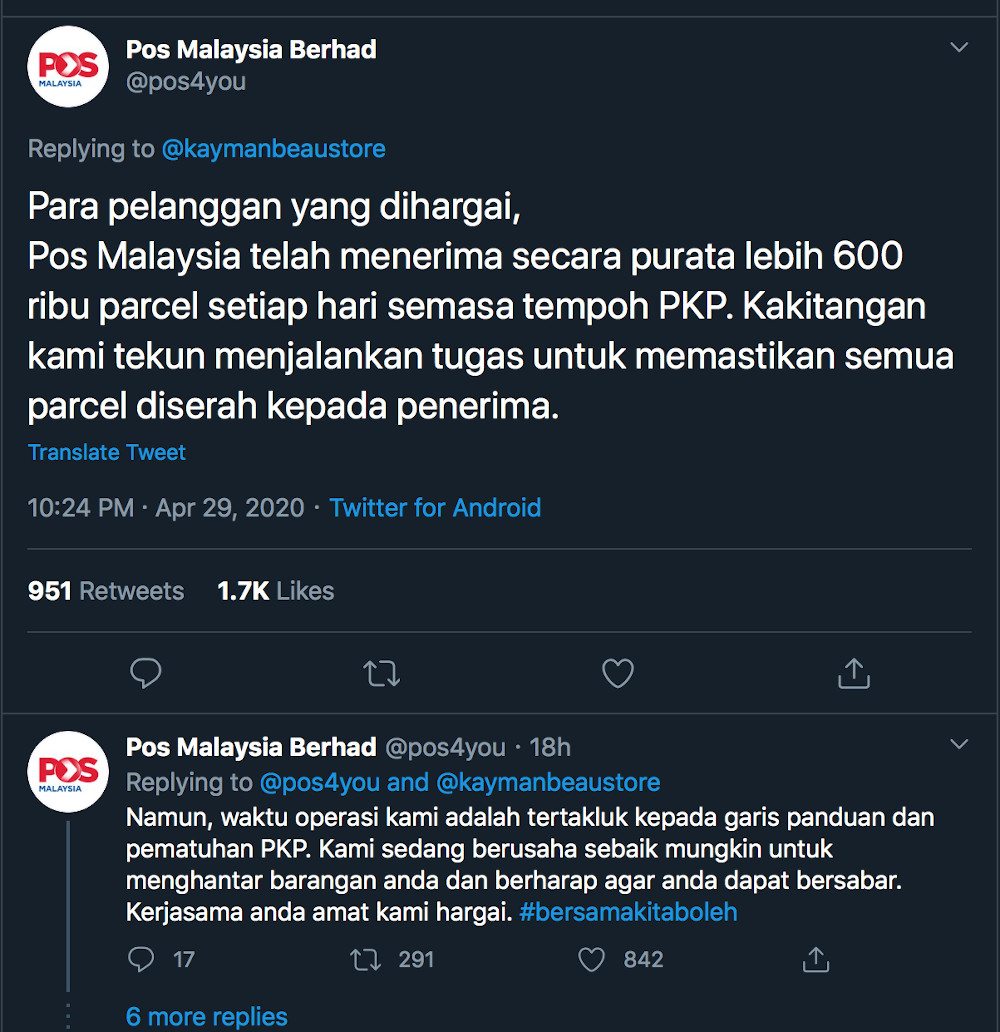Image resolution: width=1000 pixels, height=1032 pixels.
Task: Show the 6 more replies thread
Action: [206, 1016]
